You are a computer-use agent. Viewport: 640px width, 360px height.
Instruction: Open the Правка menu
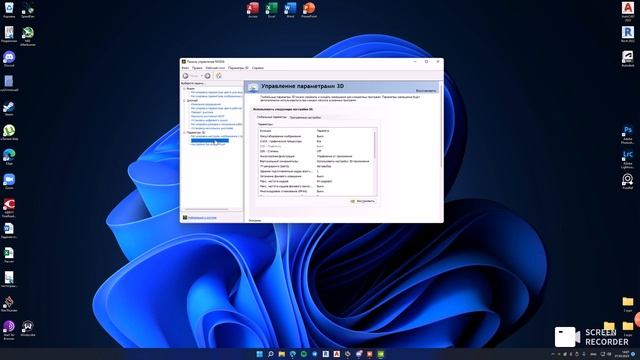pos(197,68)
